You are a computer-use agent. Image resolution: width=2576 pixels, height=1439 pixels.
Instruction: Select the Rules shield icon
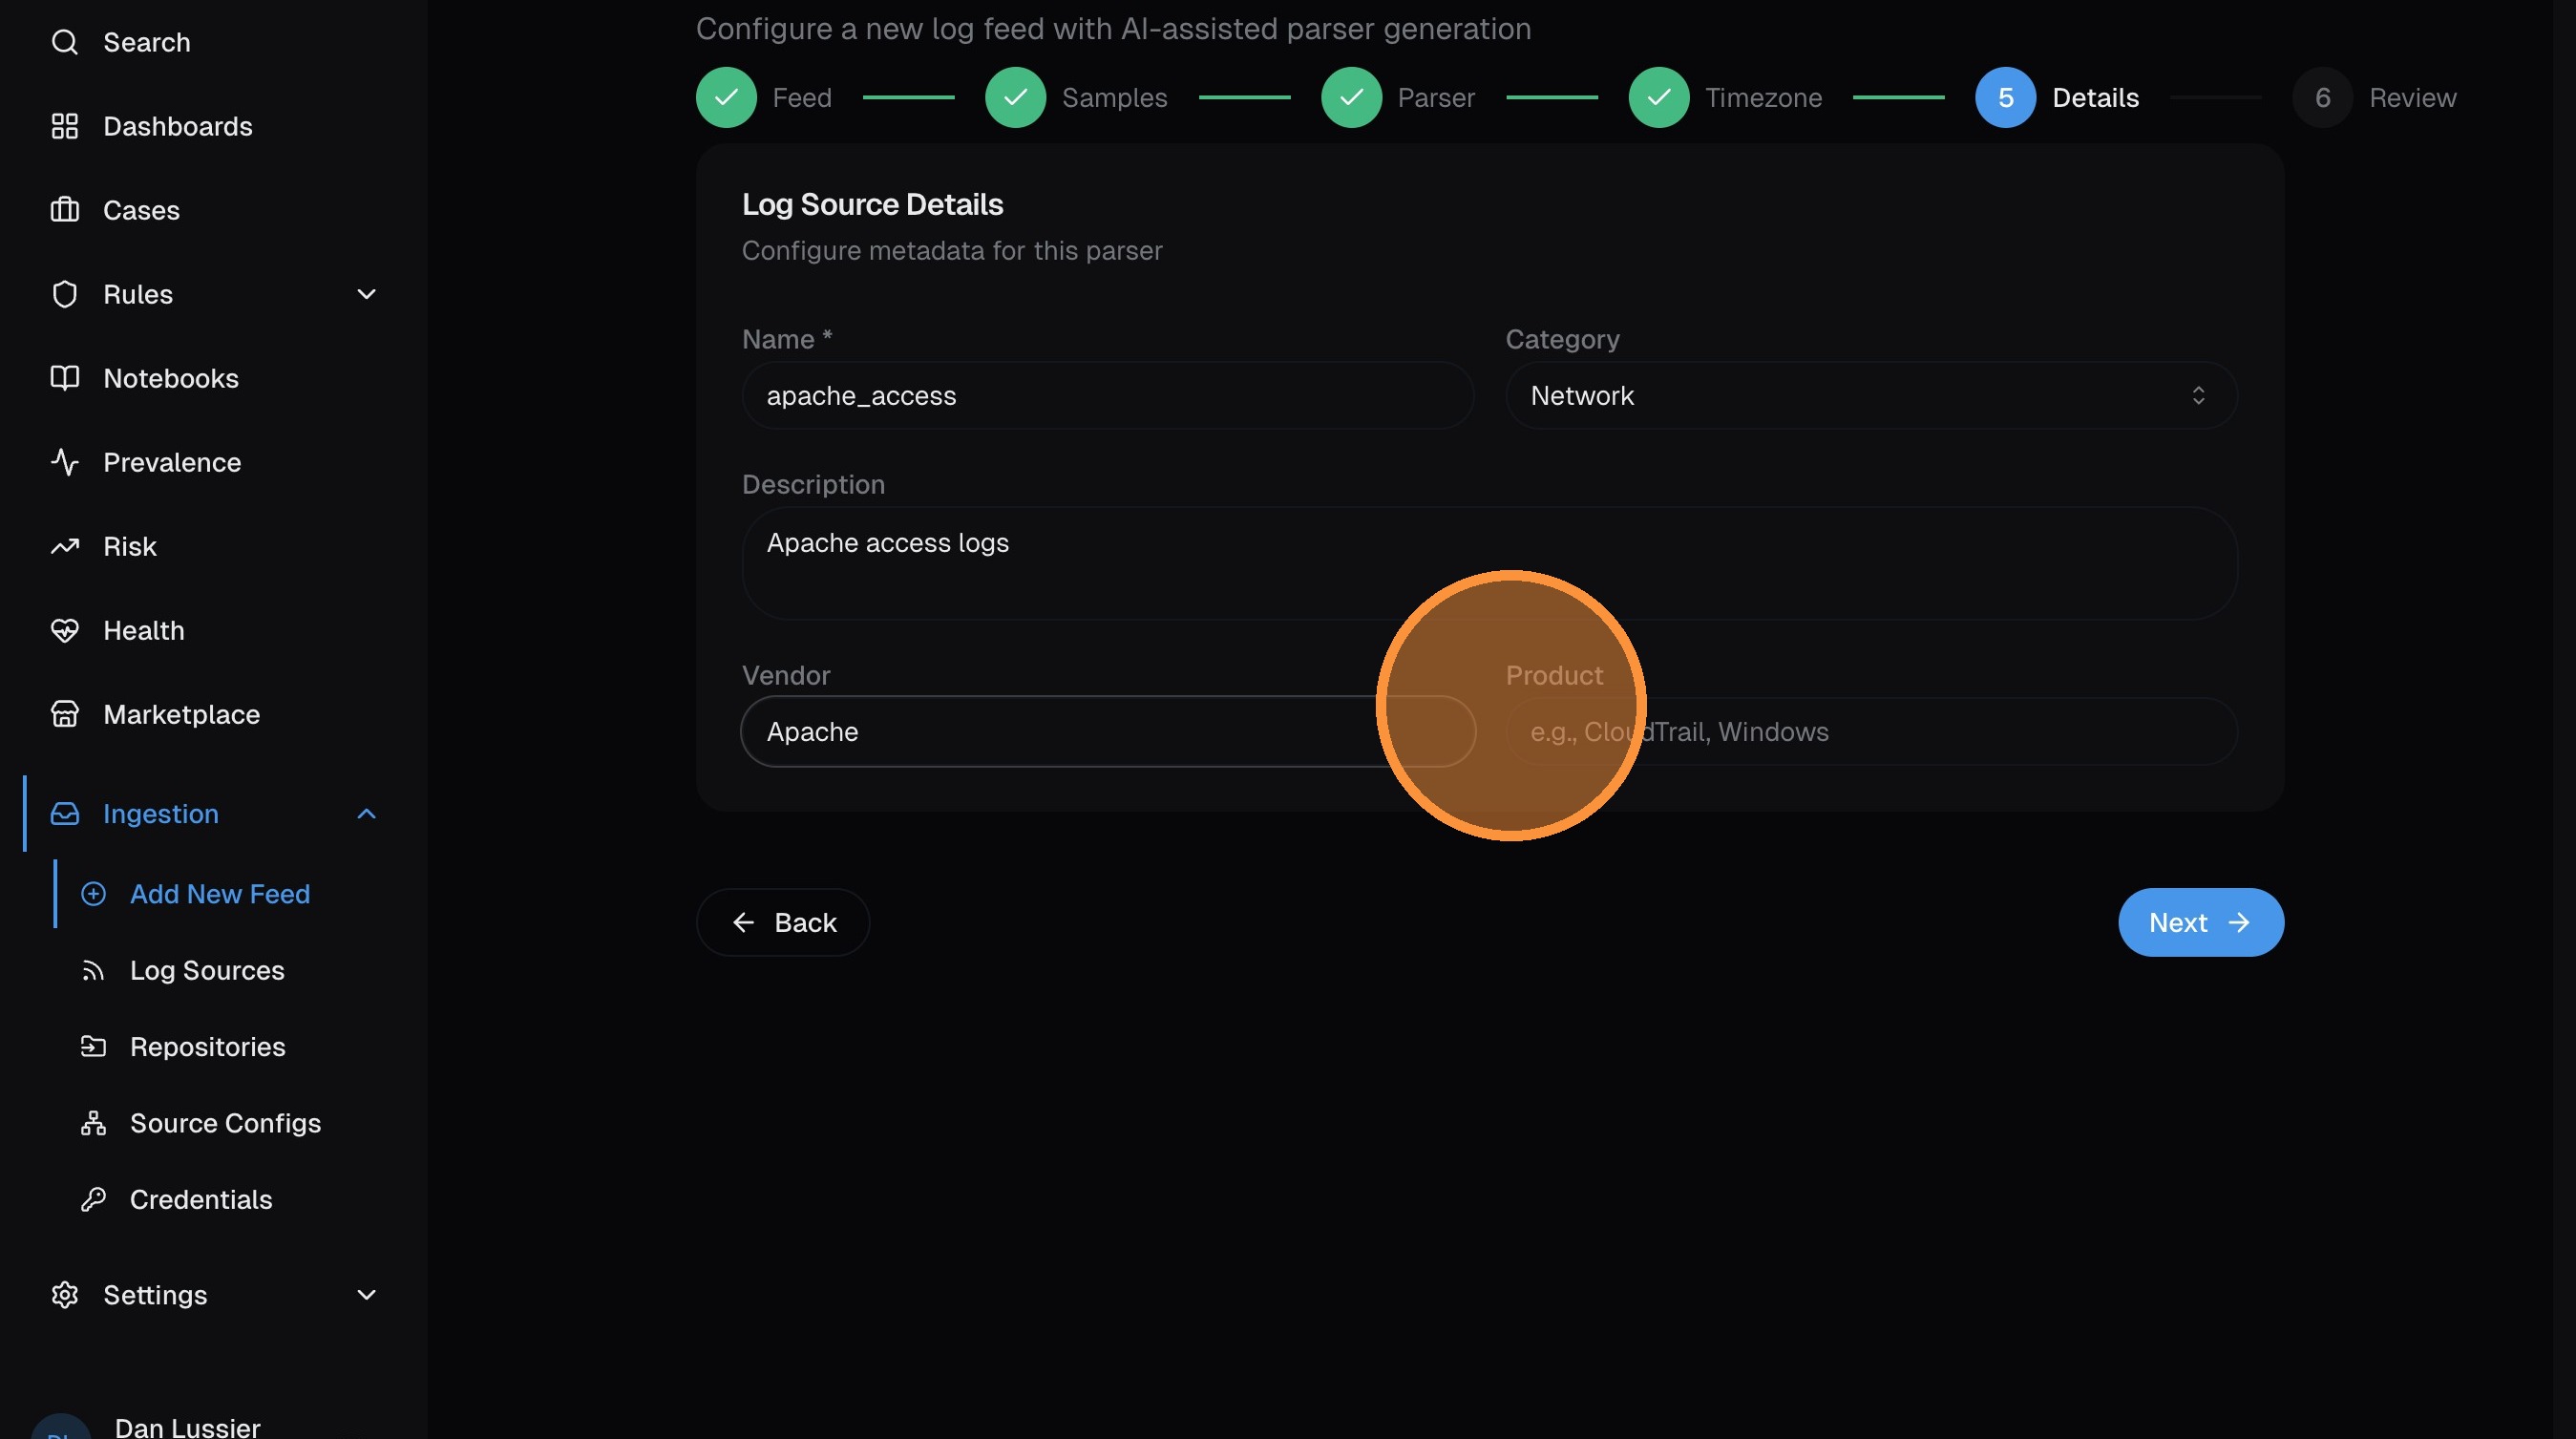(65, 294)
